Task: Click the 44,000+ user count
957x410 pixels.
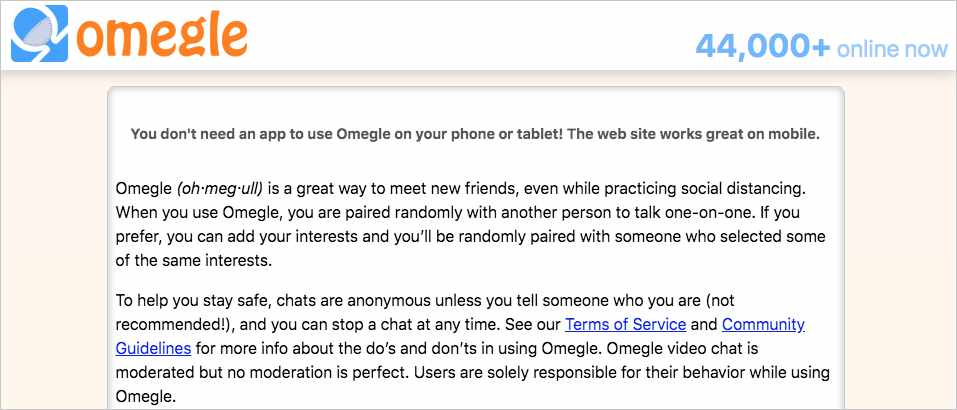Action: click(x=762, y=46)
